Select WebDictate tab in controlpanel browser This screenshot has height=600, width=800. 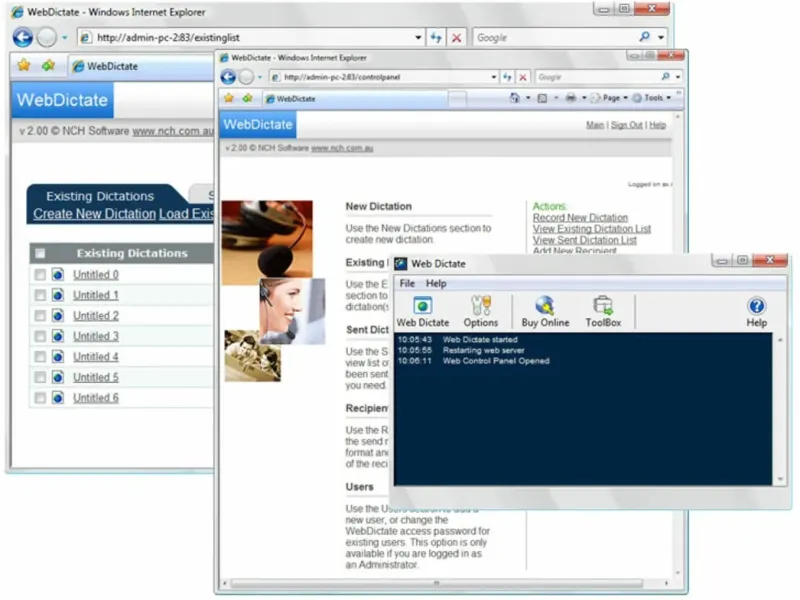pos(356,98)
